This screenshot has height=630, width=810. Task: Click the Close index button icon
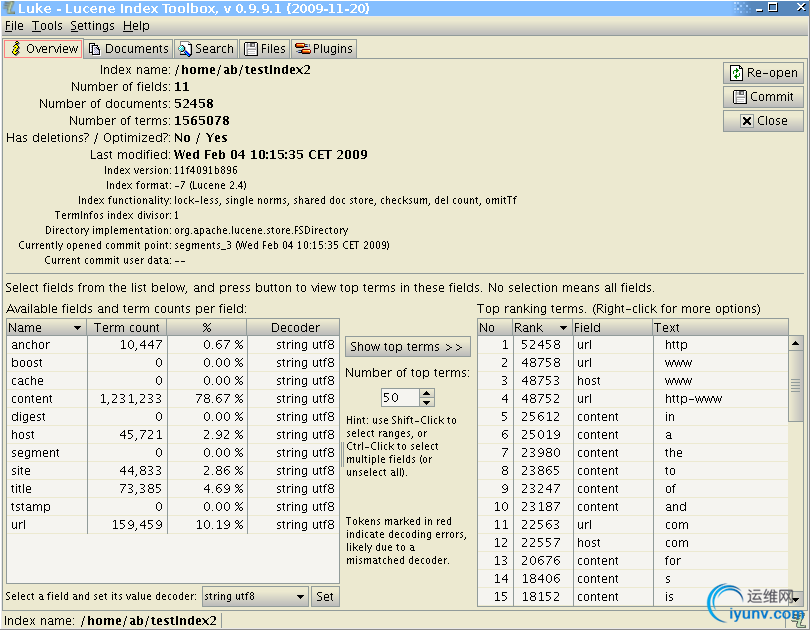(x=746, y=121)
